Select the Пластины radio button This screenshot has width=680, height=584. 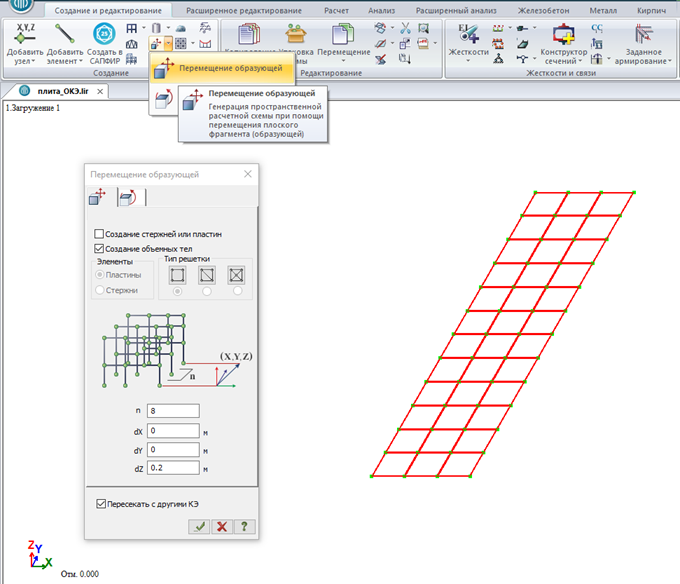coord(99,274)
